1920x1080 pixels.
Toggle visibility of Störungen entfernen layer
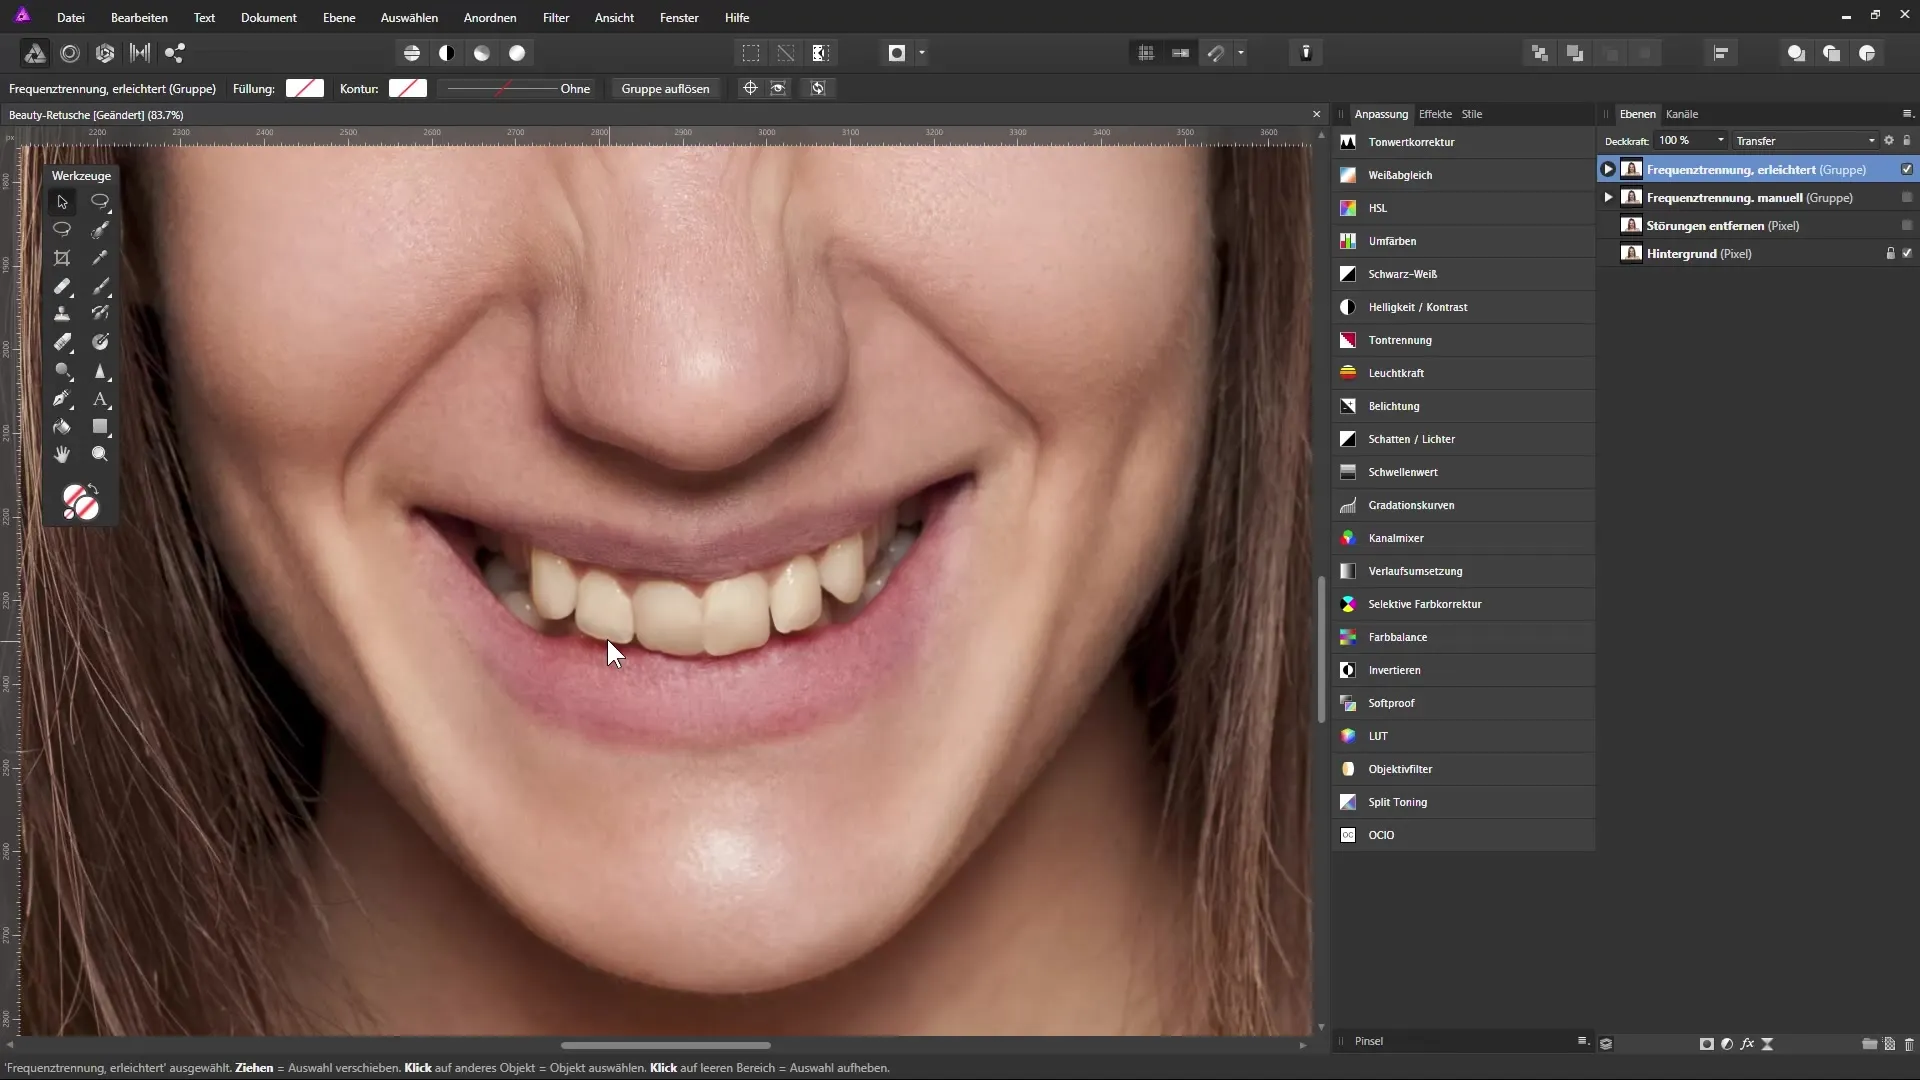pyautogui.click(x=1907, y=225)
